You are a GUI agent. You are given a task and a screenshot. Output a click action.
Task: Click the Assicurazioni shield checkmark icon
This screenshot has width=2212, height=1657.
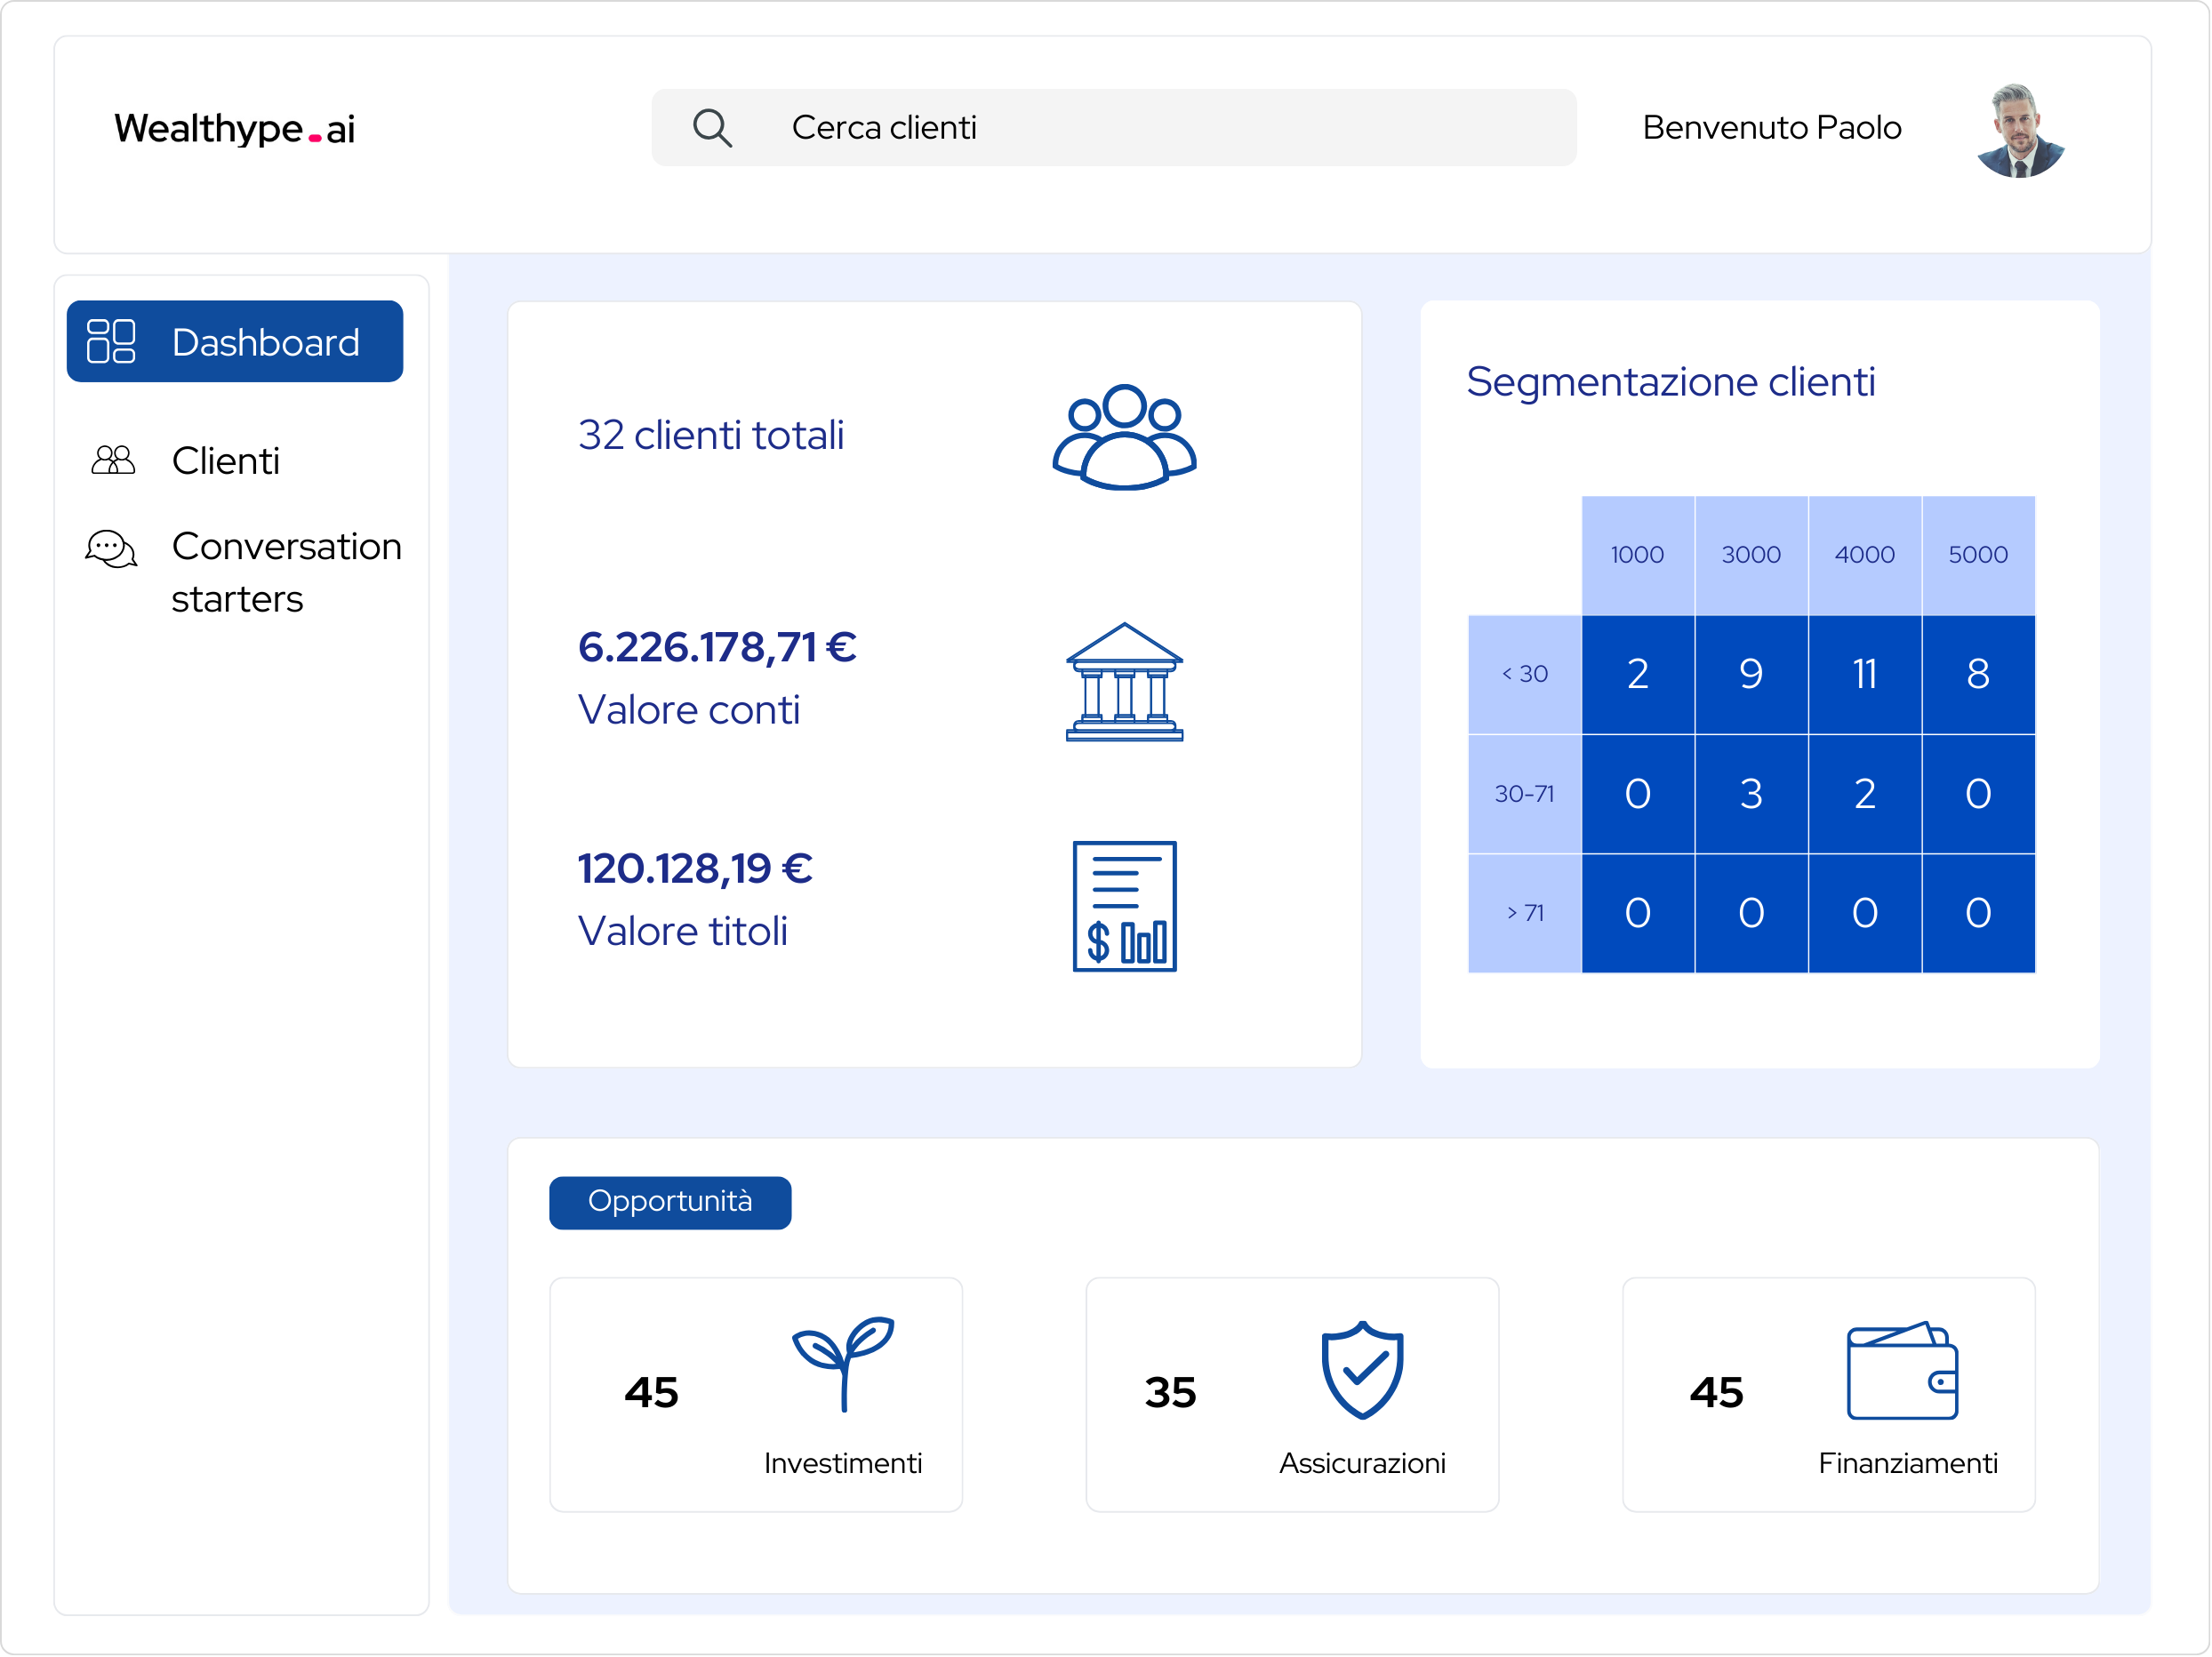(1362, 1370)
